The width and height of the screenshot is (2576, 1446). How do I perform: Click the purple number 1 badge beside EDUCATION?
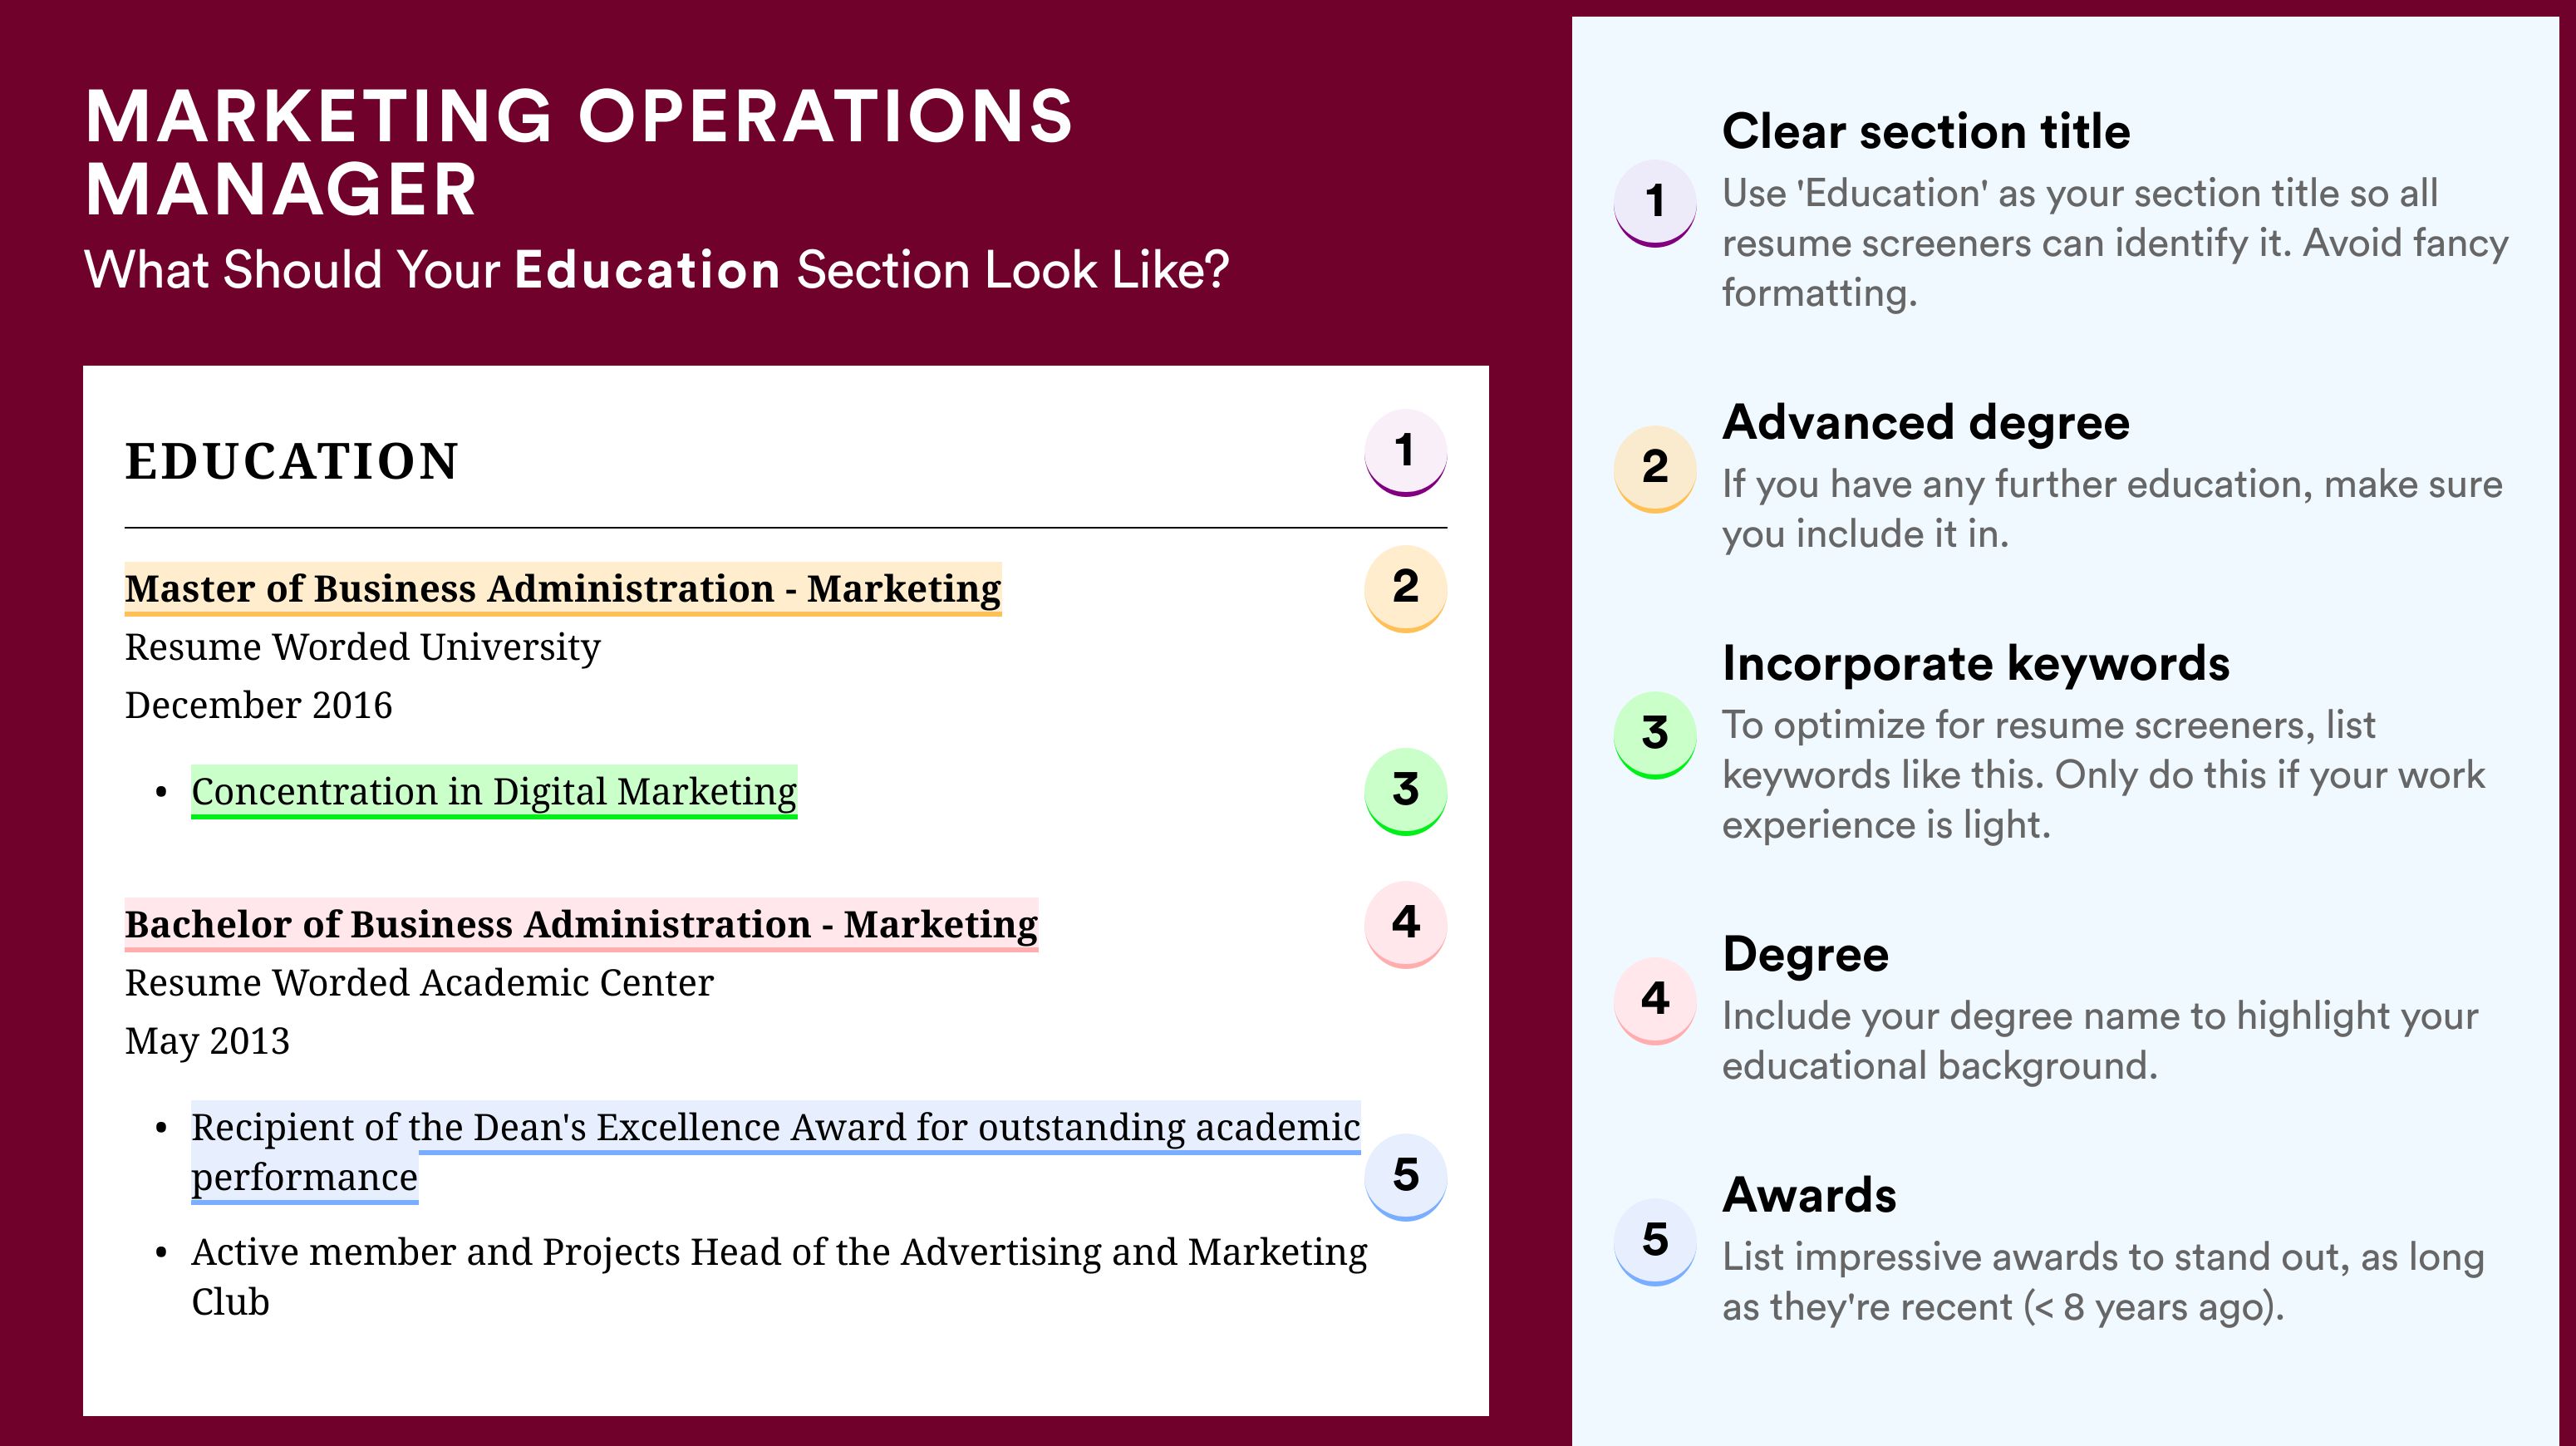pos(1405,452)
